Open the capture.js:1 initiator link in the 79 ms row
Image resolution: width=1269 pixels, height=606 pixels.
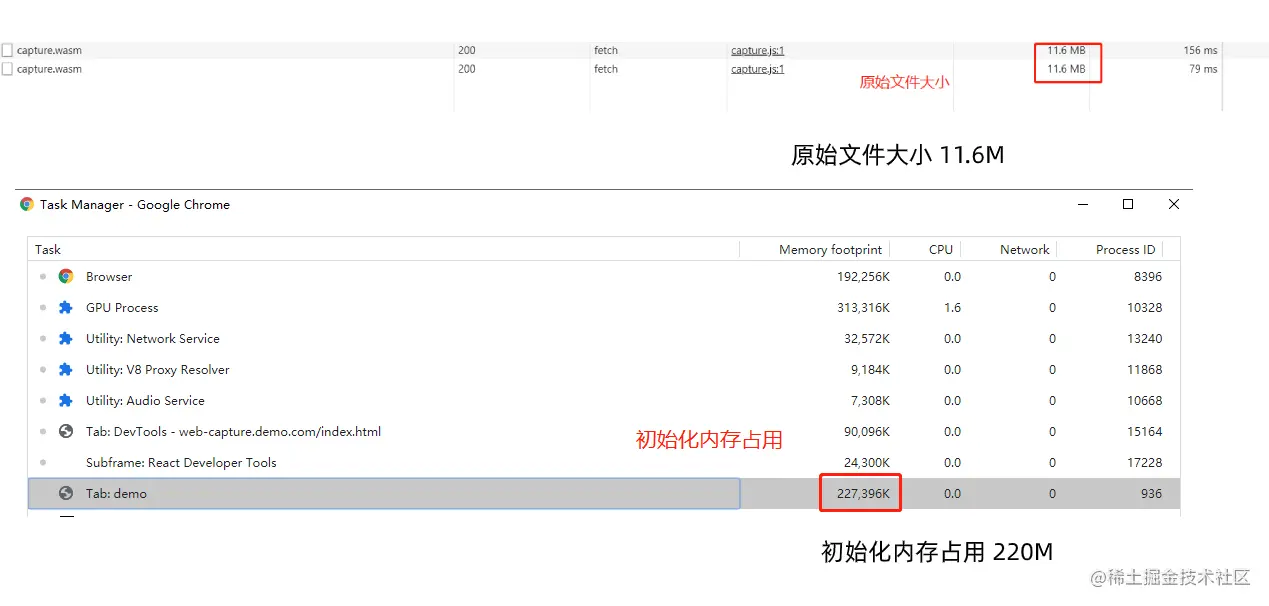point(757,69)
